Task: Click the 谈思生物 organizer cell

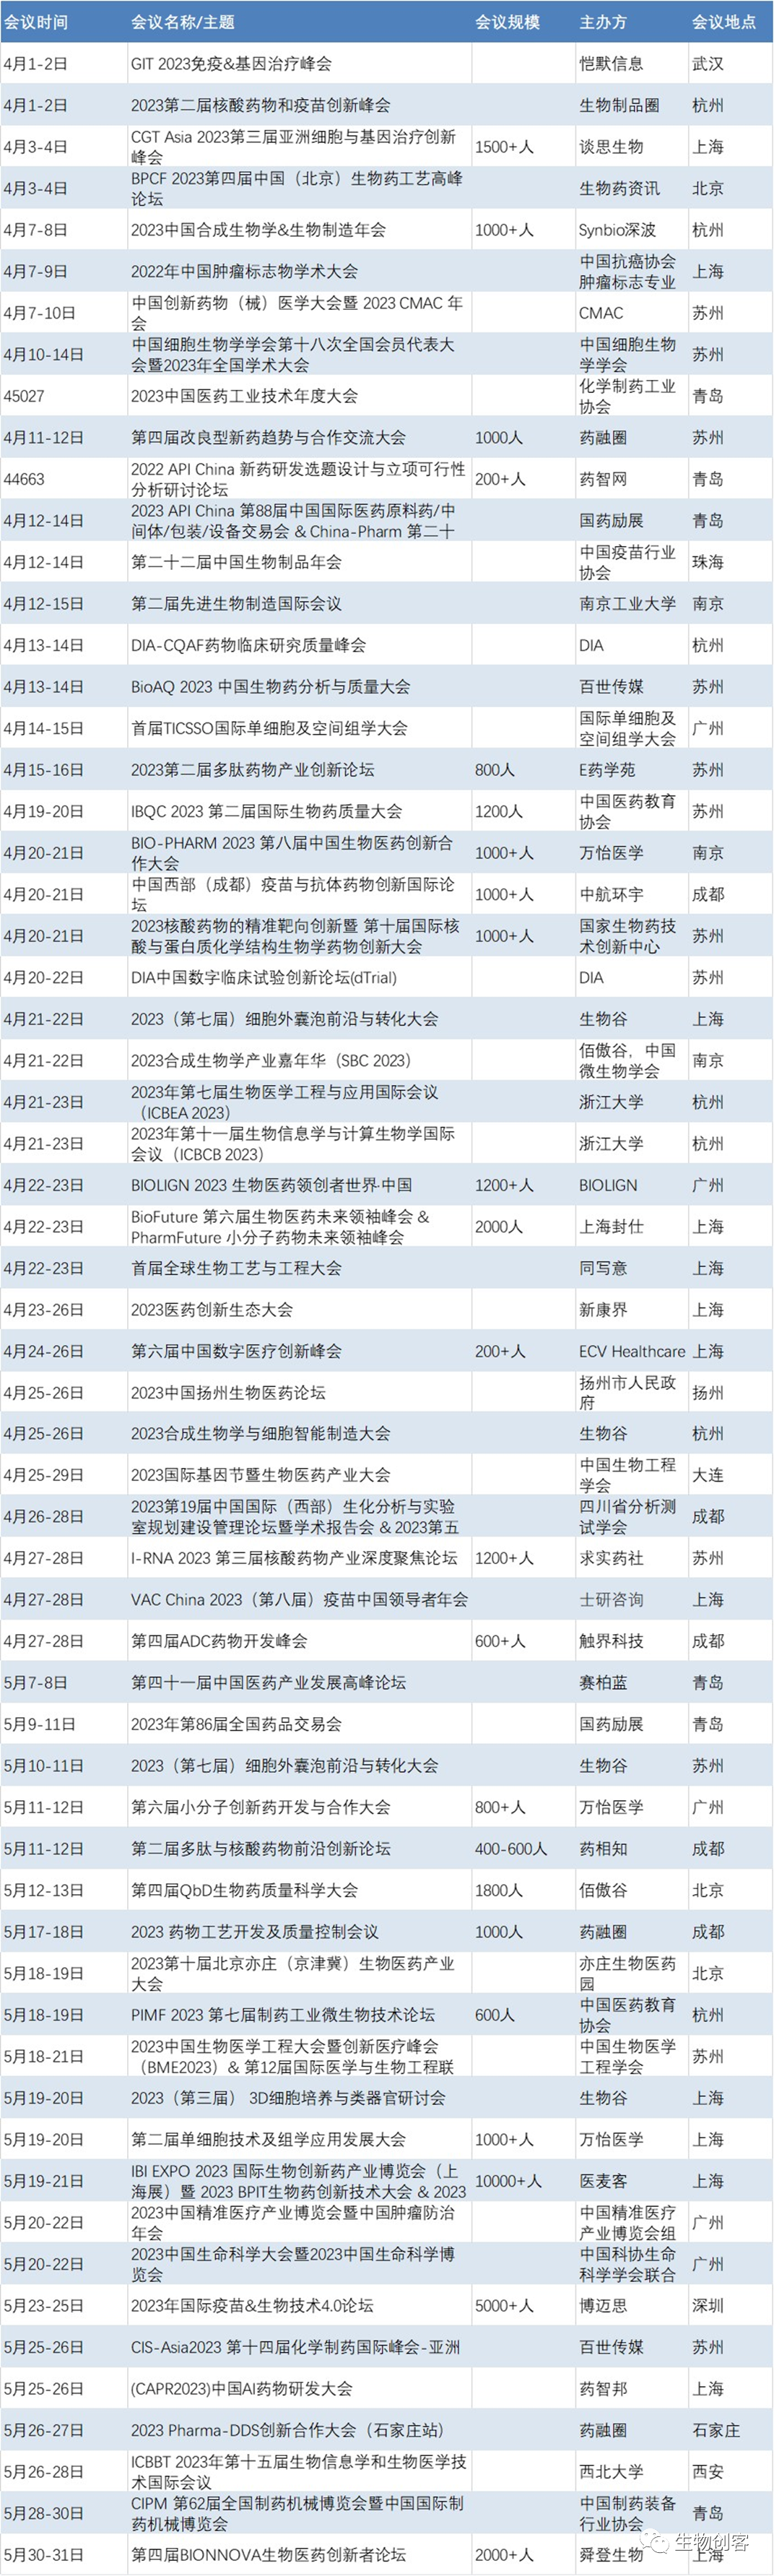Action: click(x=611, y=147)
